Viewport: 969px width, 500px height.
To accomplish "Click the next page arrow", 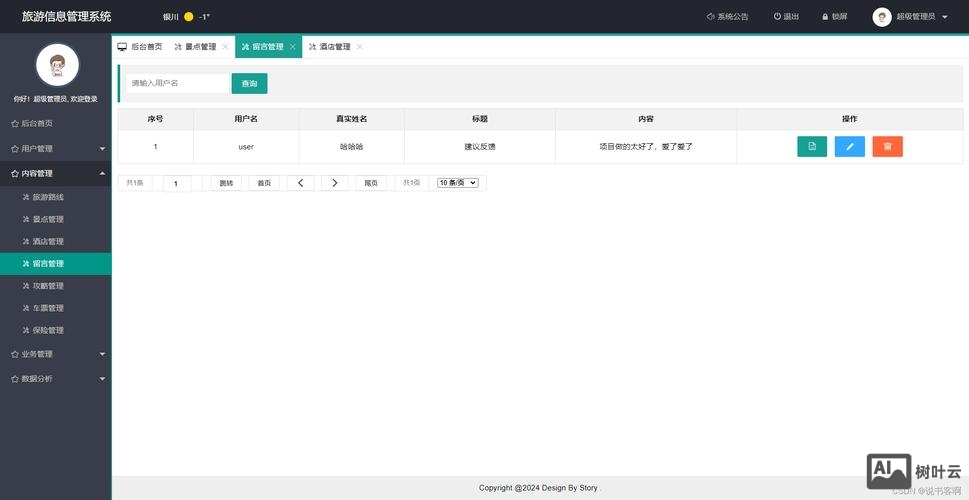I will 335,183.
